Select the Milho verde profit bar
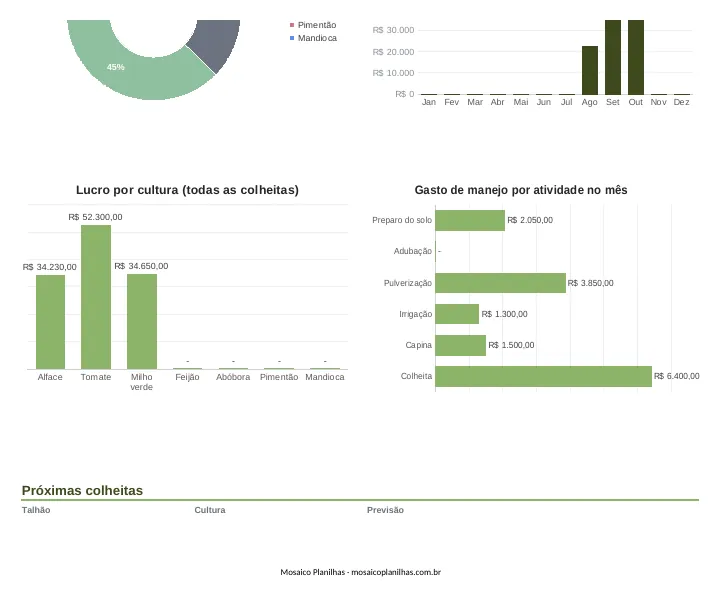This screenshot has width=720, height=597. coord(142,321)
